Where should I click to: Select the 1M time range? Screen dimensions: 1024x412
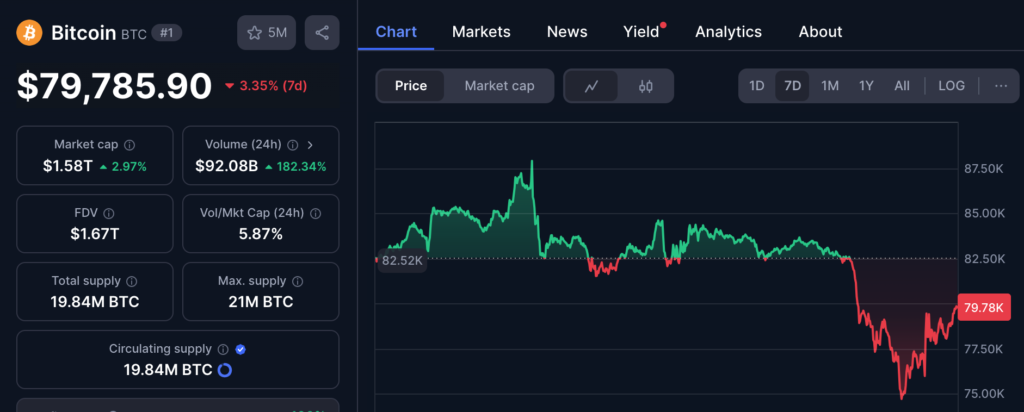830,86
